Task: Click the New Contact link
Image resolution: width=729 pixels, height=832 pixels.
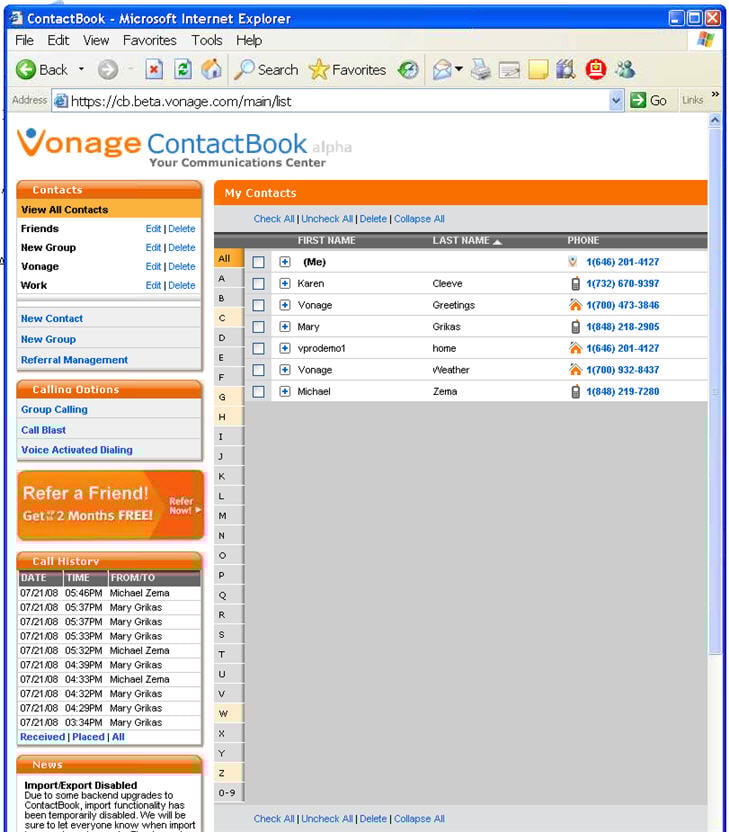Action: (x=52, y=319)
